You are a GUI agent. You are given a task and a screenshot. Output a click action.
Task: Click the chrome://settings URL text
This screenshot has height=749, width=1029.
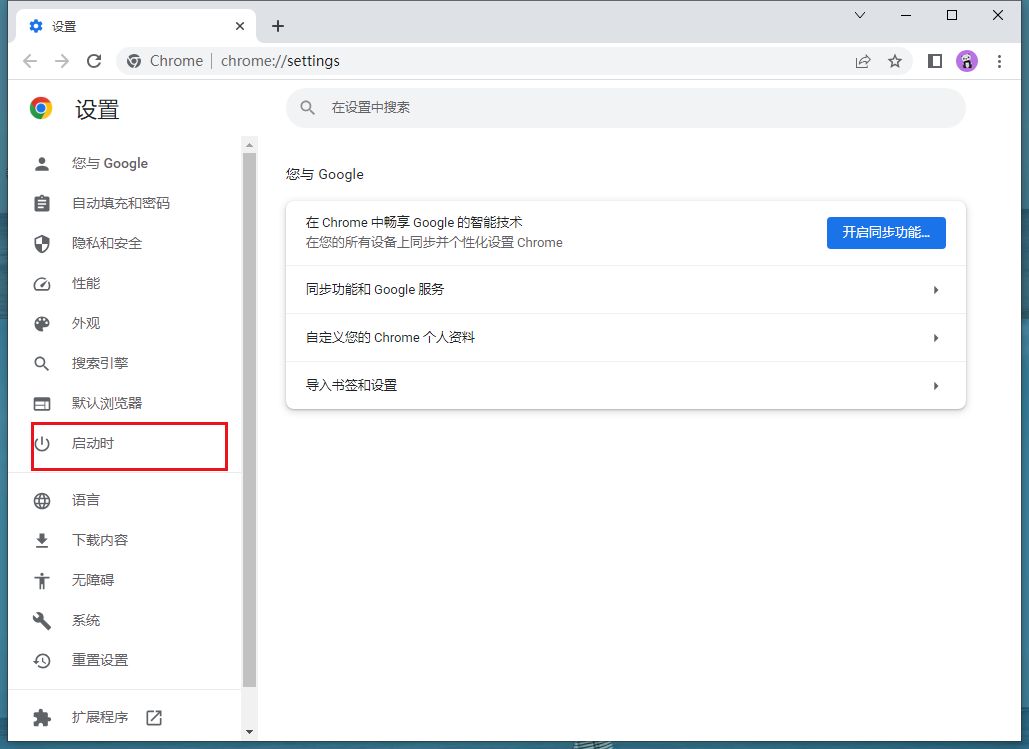click(280, 61)
